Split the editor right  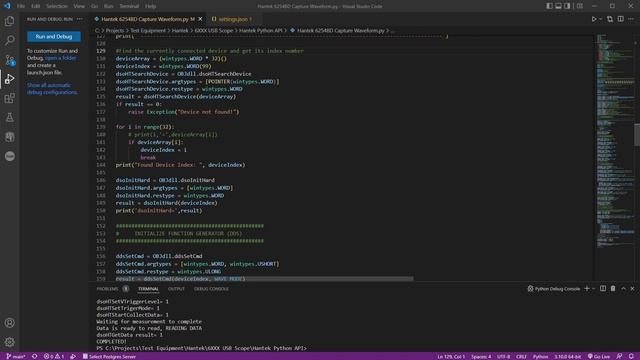coord(620,19)
